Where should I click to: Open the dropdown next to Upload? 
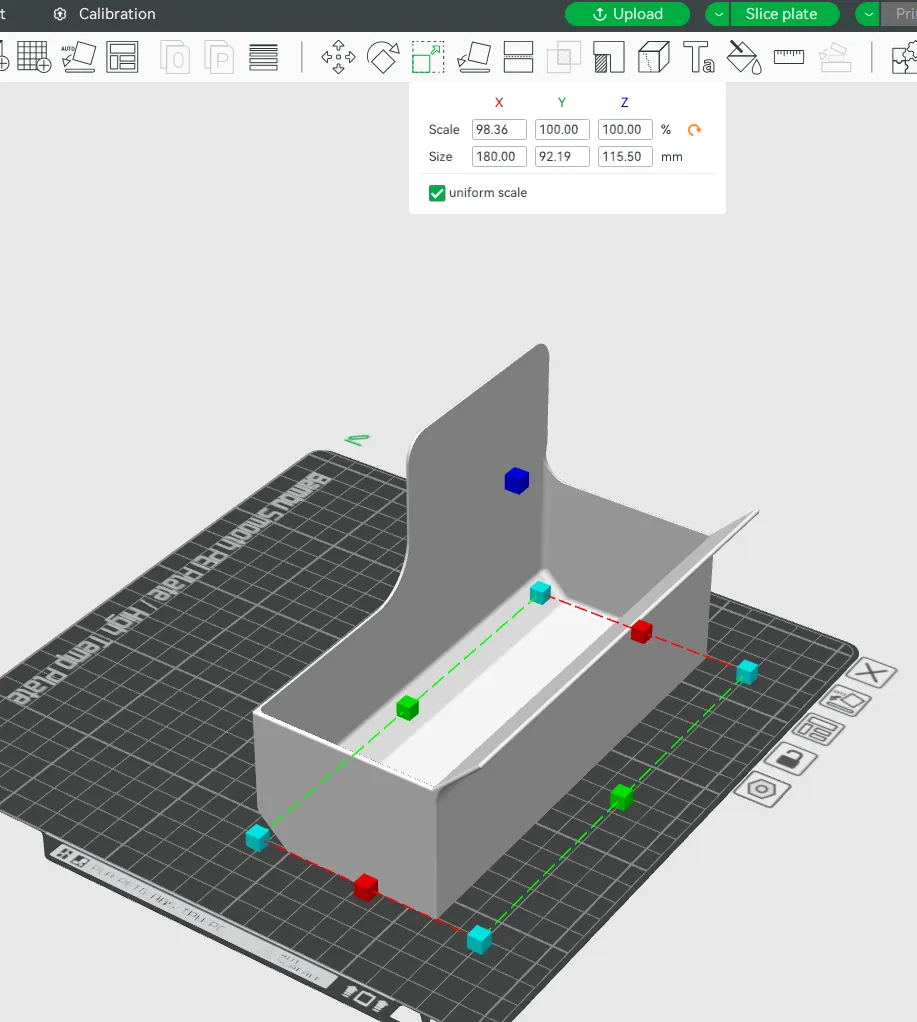click(718, 14)
